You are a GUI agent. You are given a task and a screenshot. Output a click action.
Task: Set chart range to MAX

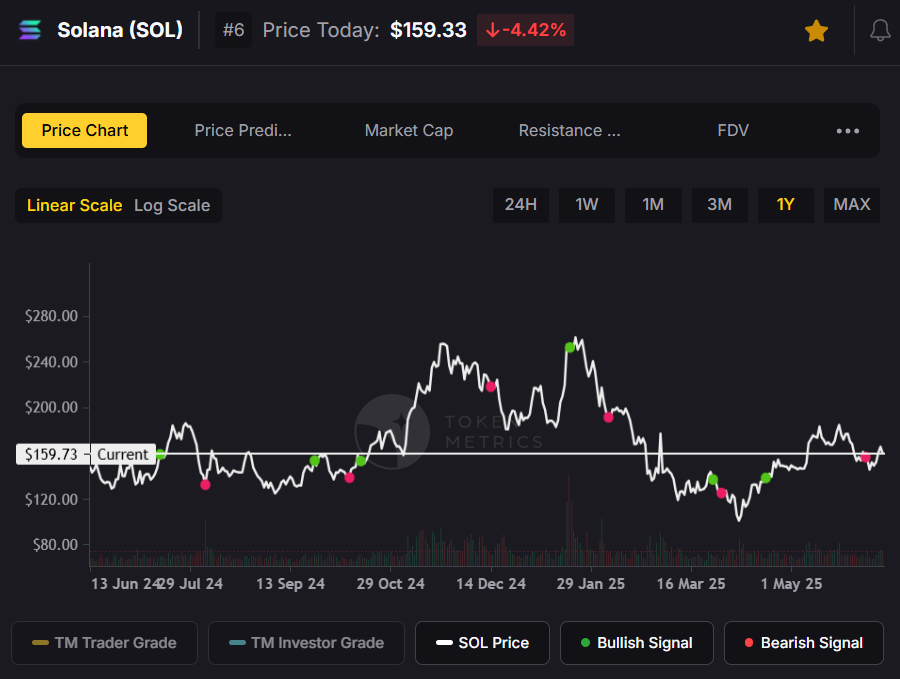852,204
